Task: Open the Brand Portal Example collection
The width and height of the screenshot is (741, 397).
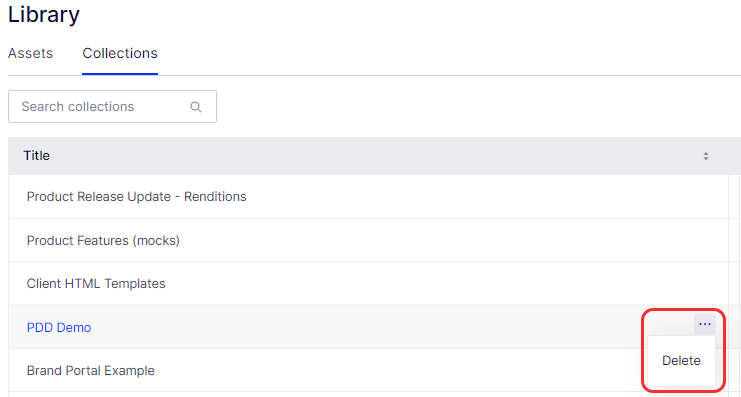Action: (91, 371)
